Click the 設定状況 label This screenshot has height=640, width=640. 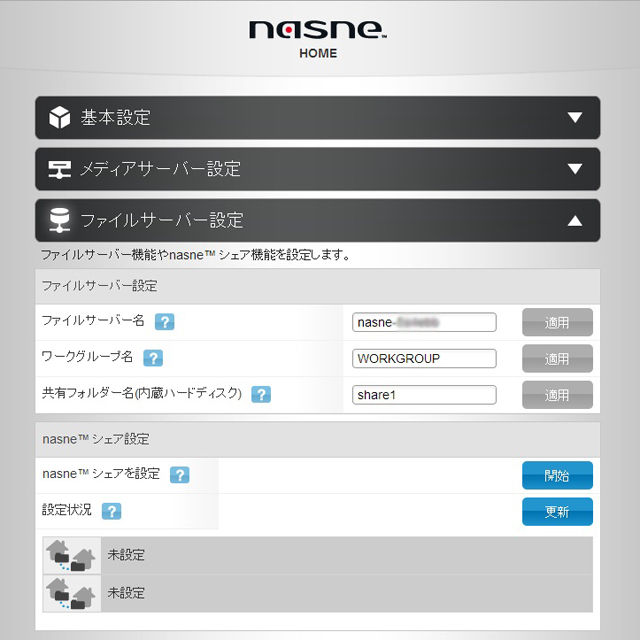click(x=67, y=510)
